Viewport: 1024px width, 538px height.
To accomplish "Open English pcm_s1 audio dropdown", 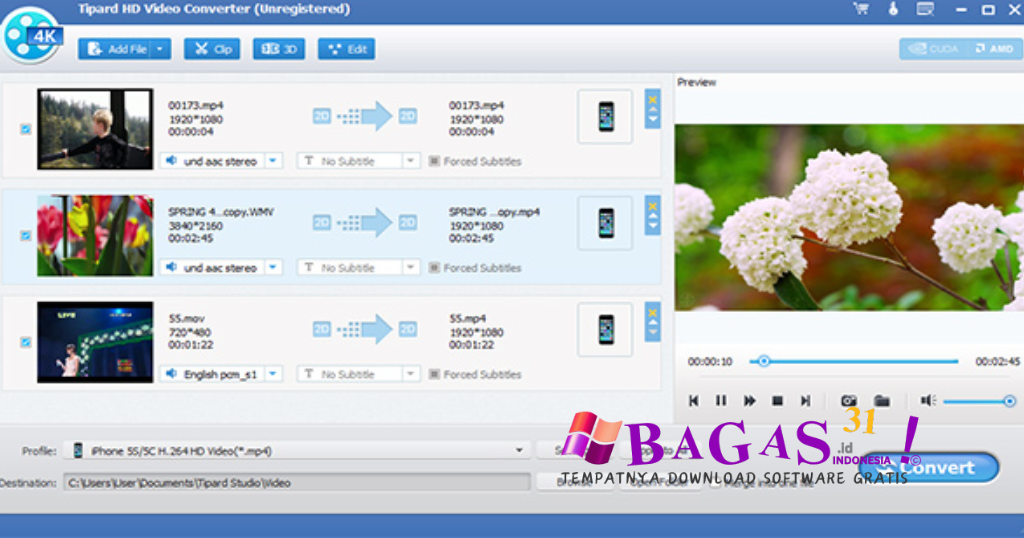I will pos(273,373).
